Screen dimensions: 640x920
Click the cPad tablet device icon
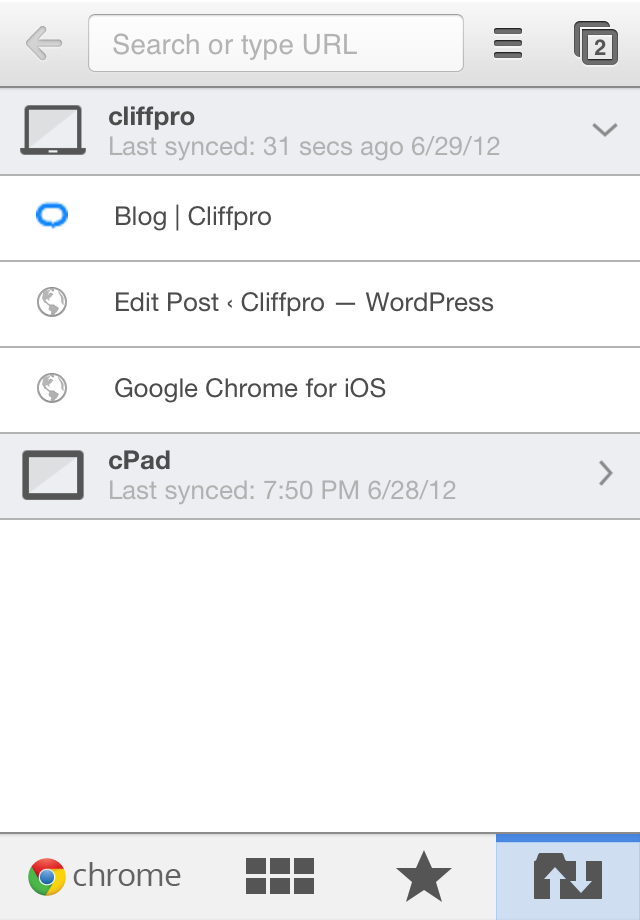point(53,475)
